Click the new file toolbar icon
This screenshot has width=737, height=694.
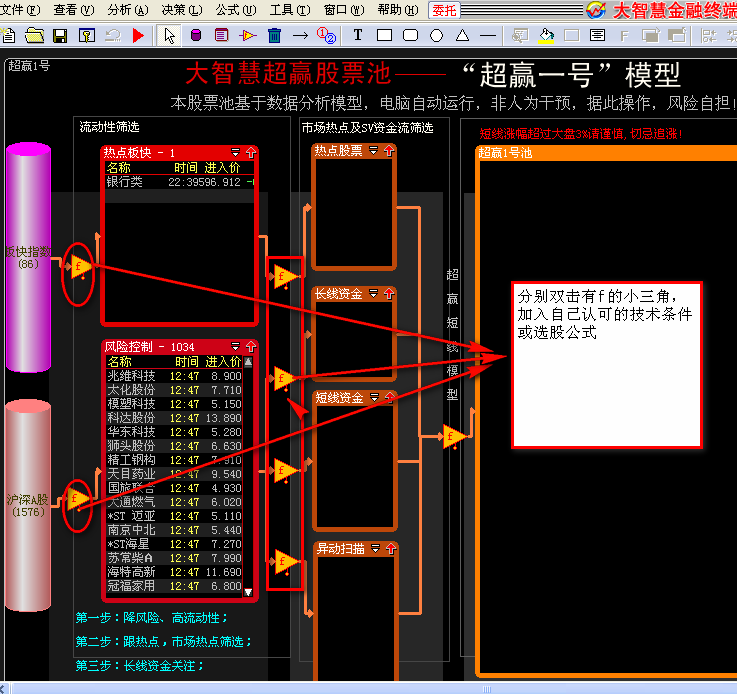click(x=8, y=36)
